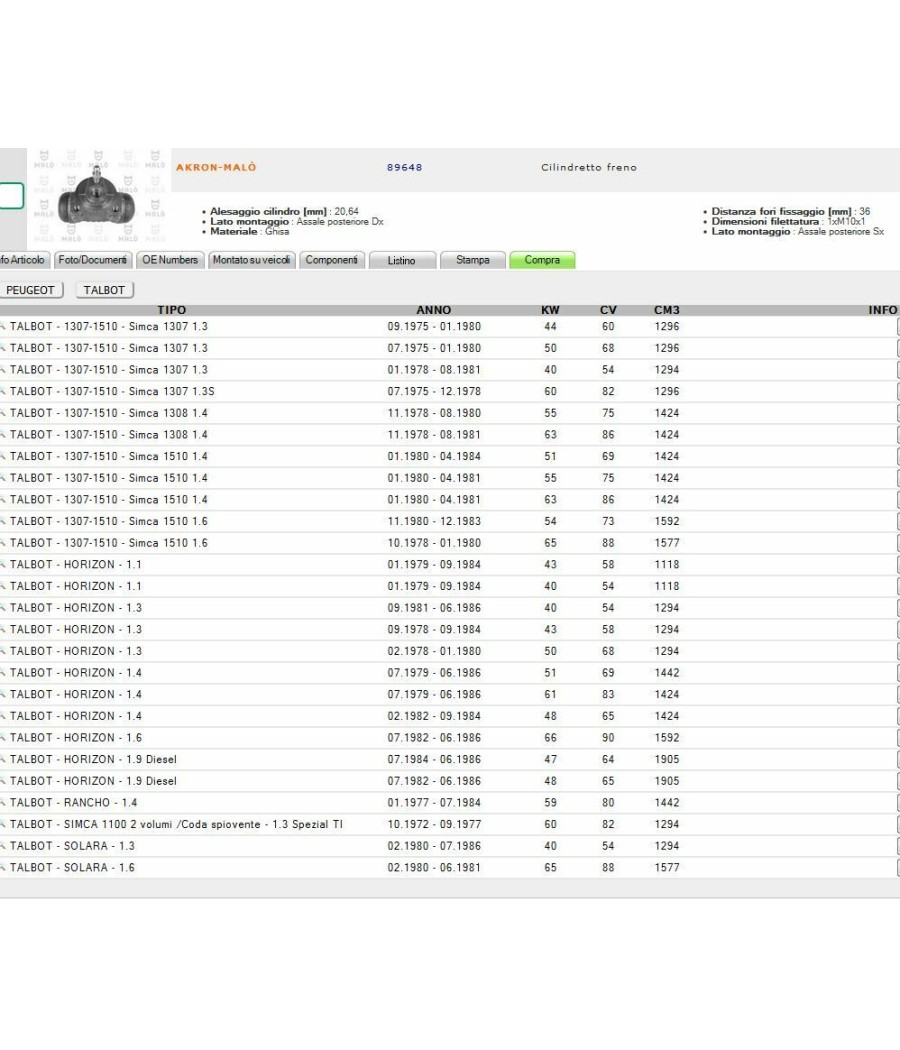Click the Distanza fori fissaggio spec
Screen dimensions: 900x1050
tap(791, 211)
